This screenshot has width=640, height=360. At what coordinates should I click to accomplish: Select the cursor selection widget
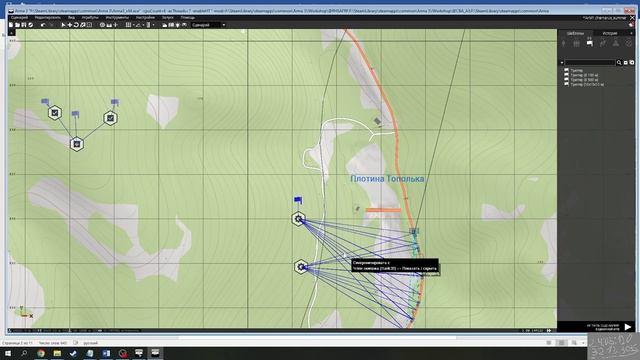click(x=63, y=25)
